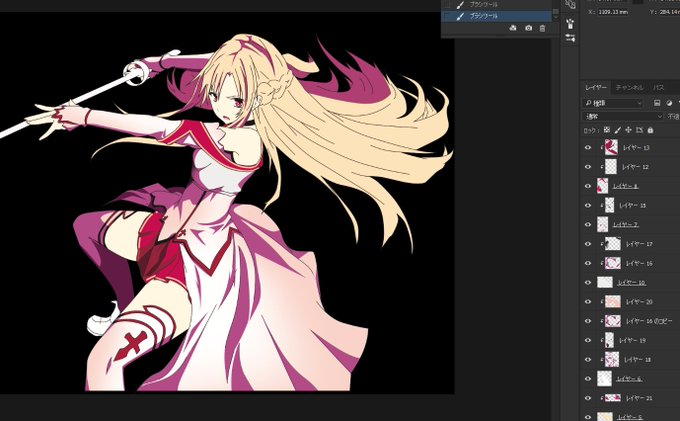Viewport: 680px width, 421px height.
Task: Toggle visibility of レイヤー 18
Action: [x=588, y=359]
